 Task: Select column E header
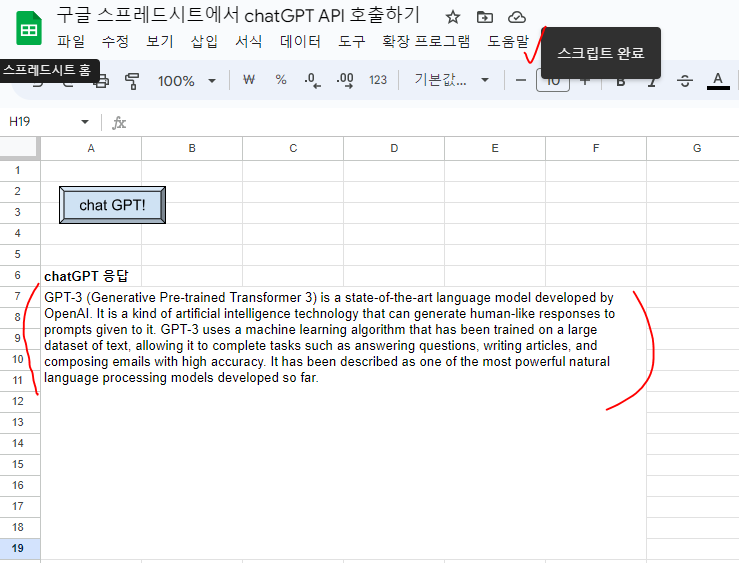point(495,148)
